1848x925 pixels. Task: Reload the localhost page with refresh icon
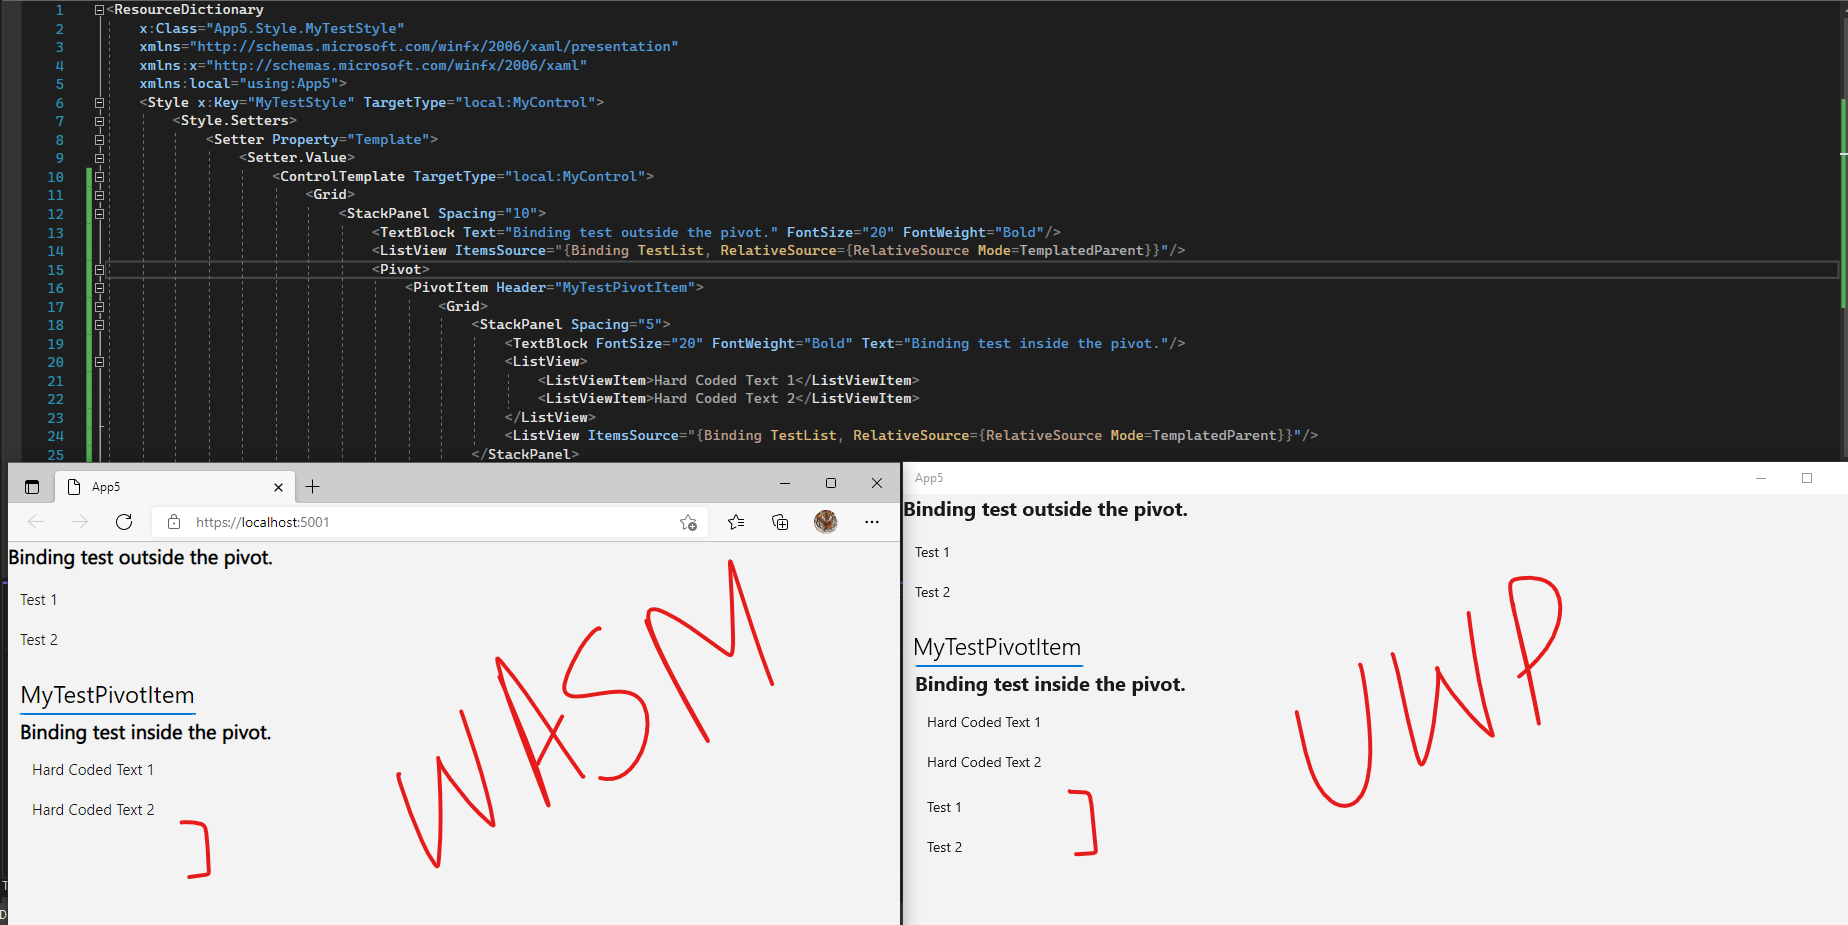(x=124, y=521)
